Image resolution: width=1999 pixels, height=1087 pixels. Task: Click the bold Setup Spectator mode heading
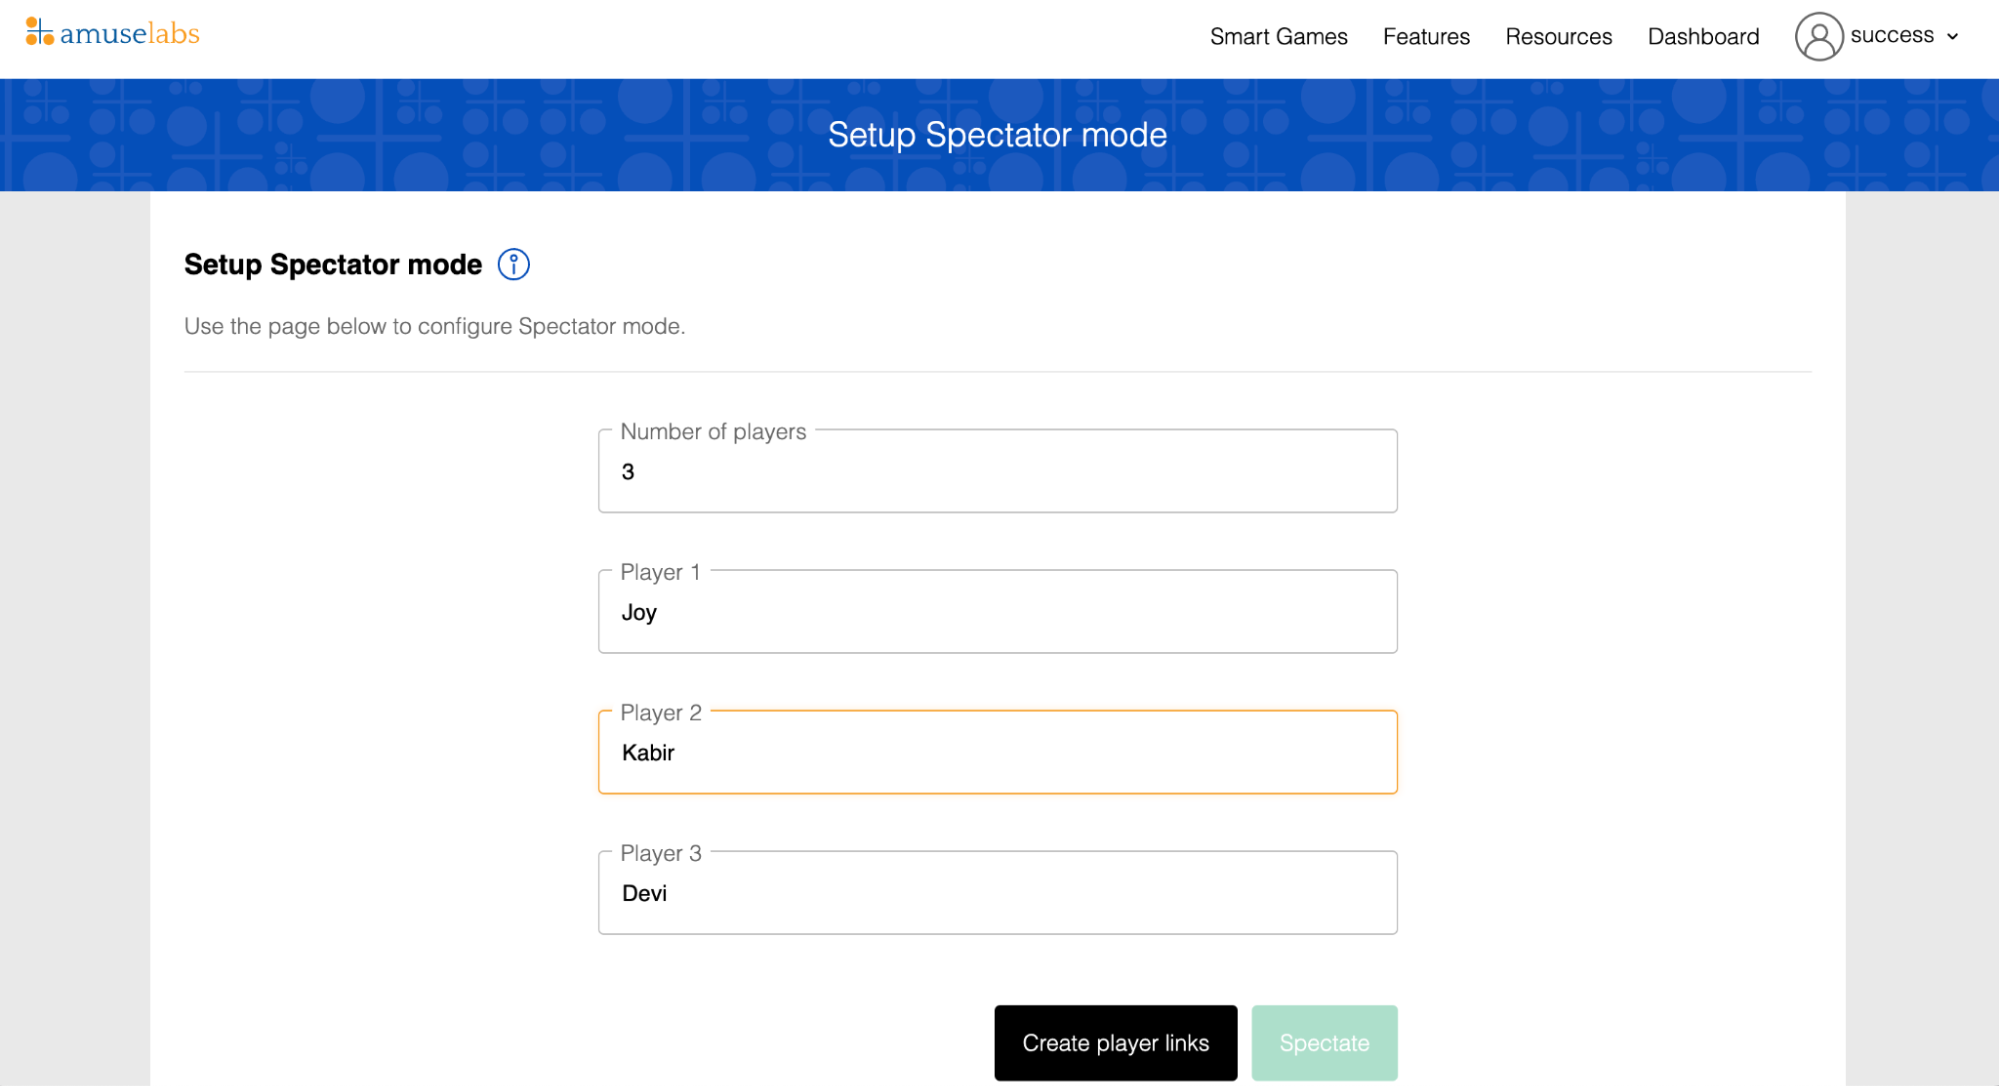[333, 264]
